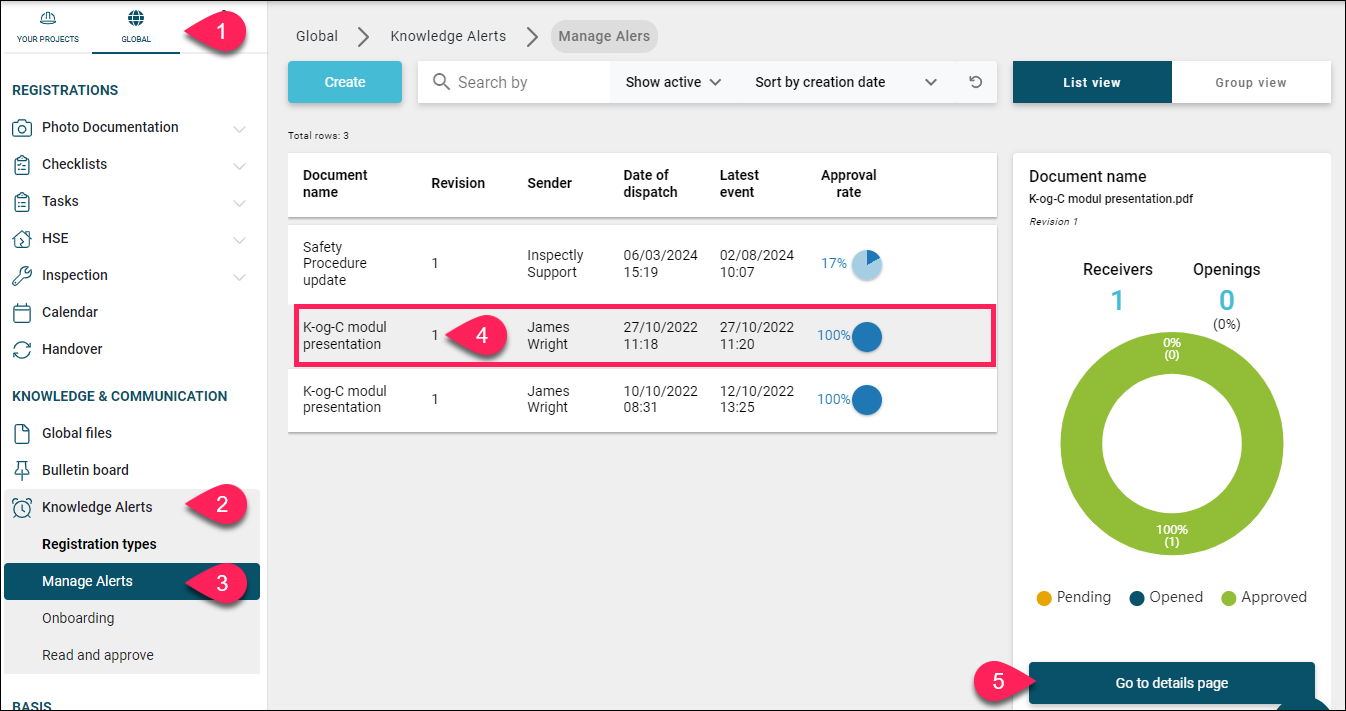Viewport: 1346px width, 711px height.
Task: Click the Go to details page button
Action: [1172, 683]
